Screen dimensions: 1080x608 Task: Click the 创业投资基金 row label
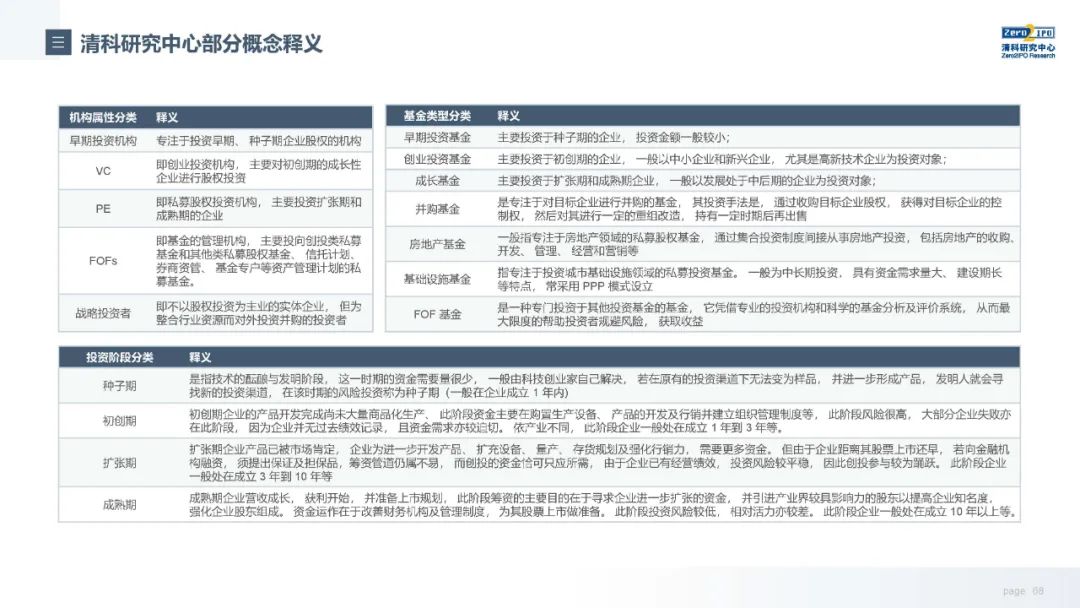click(x=437, y=159)
